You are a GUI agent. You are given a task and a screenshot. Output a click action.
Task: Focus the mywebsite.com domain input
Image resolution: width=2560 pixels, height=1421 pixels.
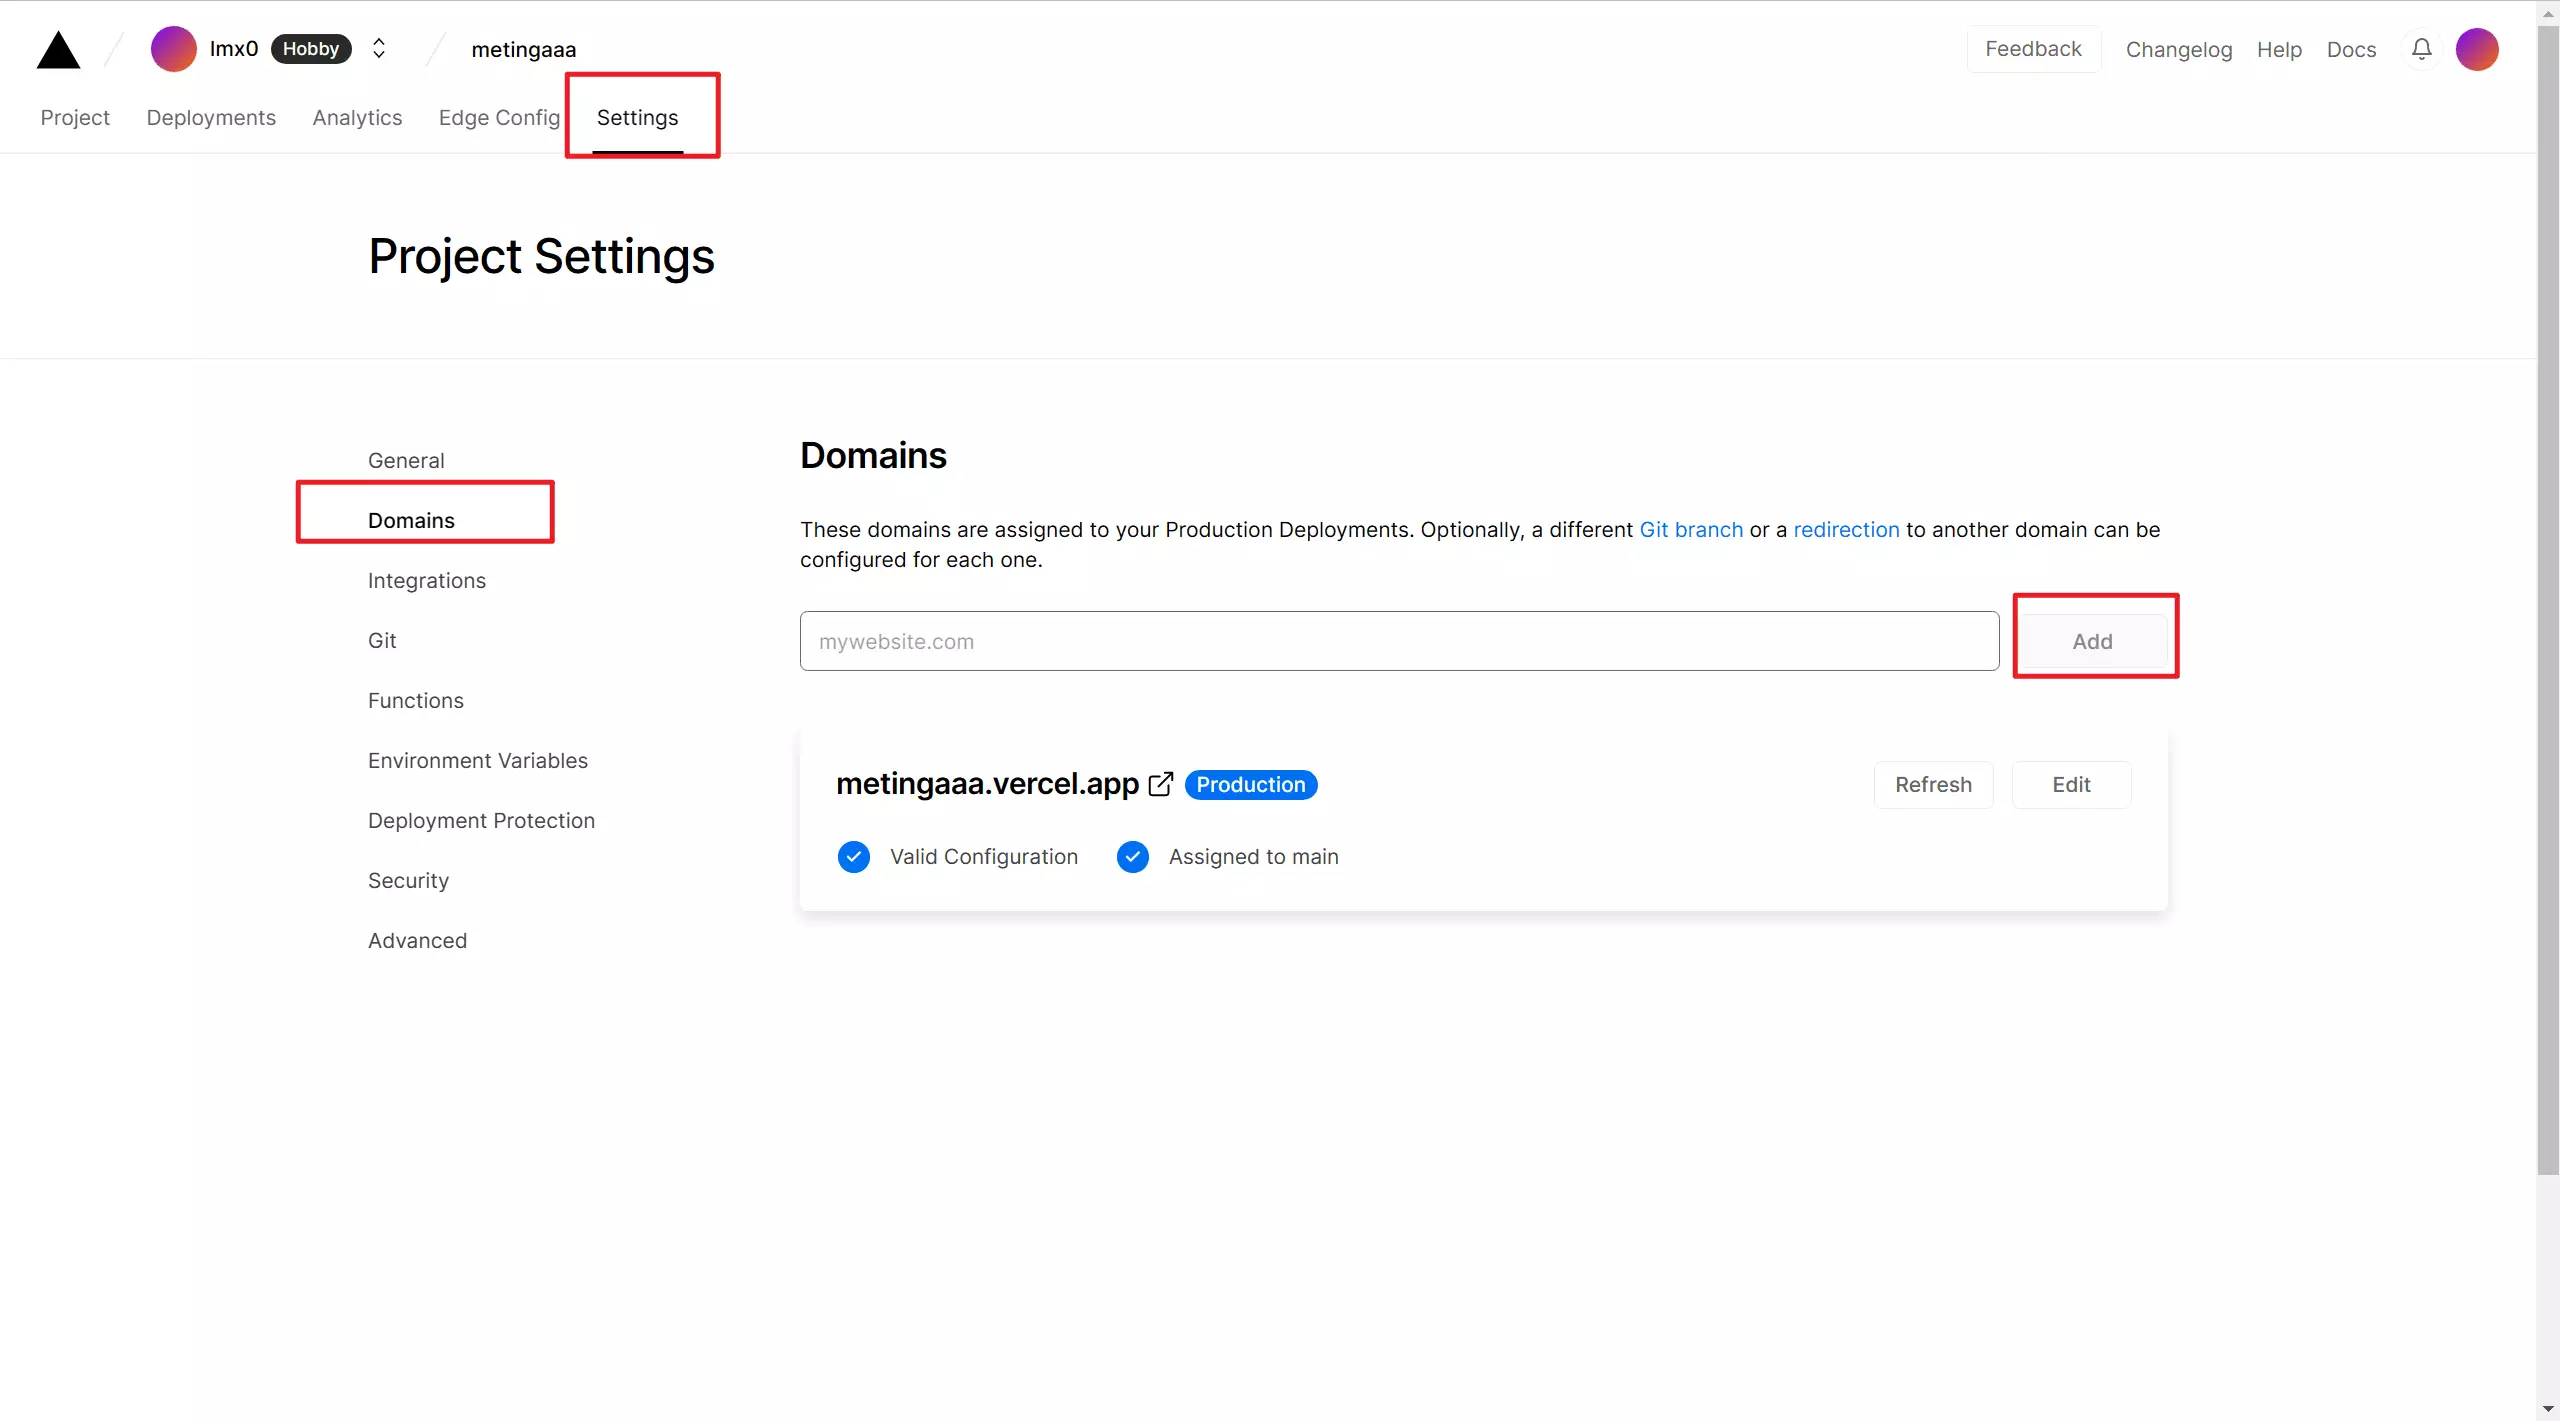pyautogui.click(x=1398, y=641)
